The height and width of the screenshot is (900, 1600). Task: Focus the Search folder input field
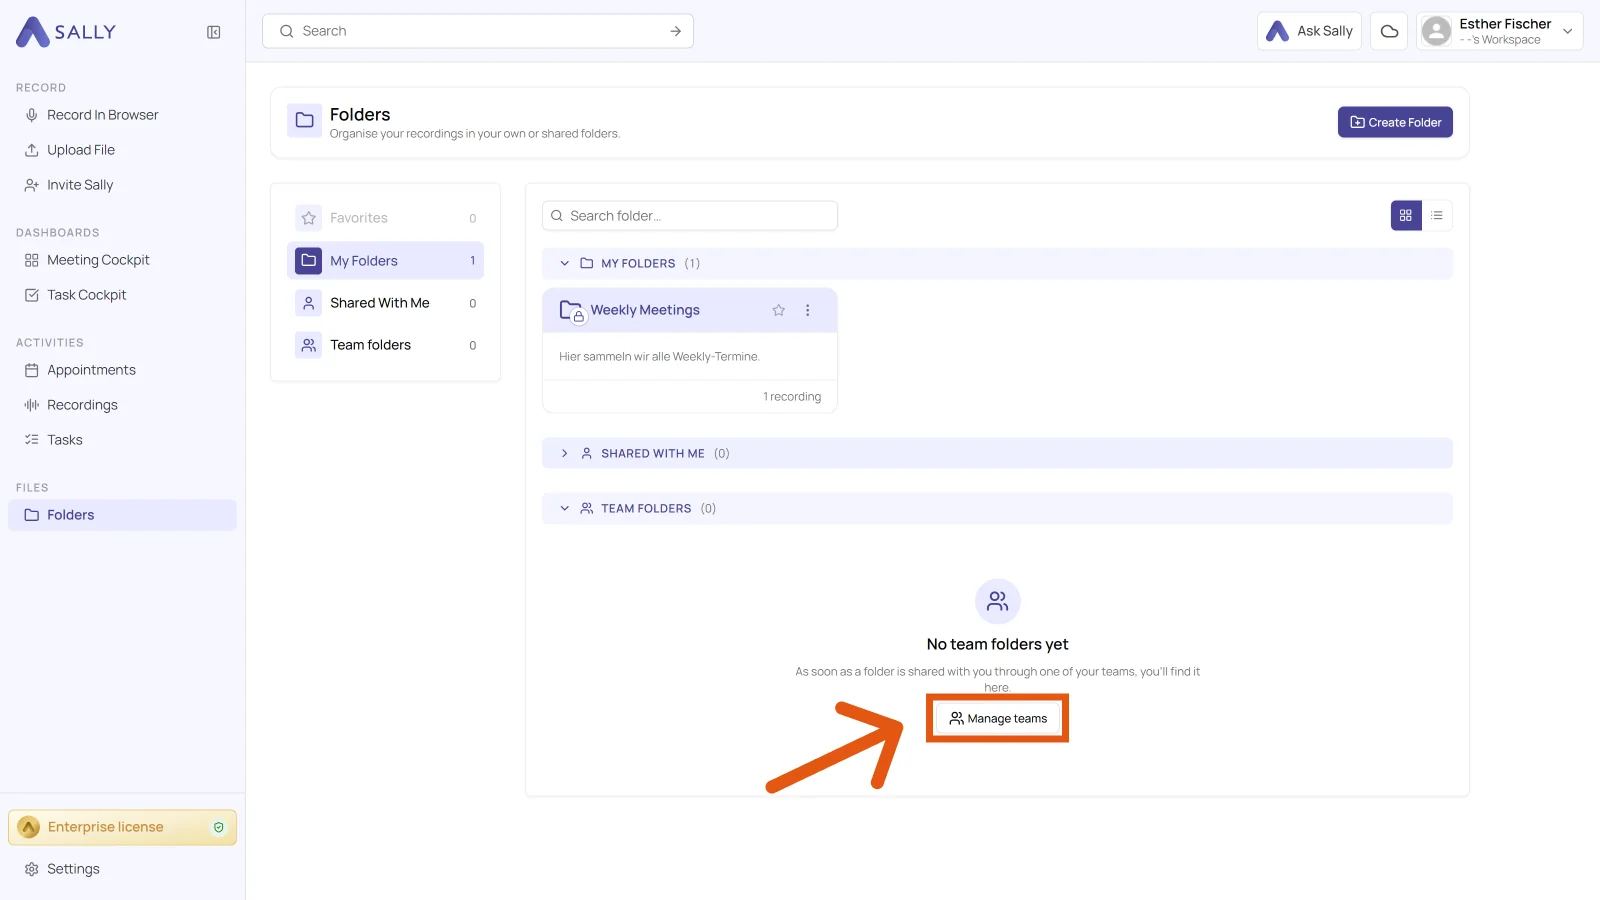click(690, 216)
